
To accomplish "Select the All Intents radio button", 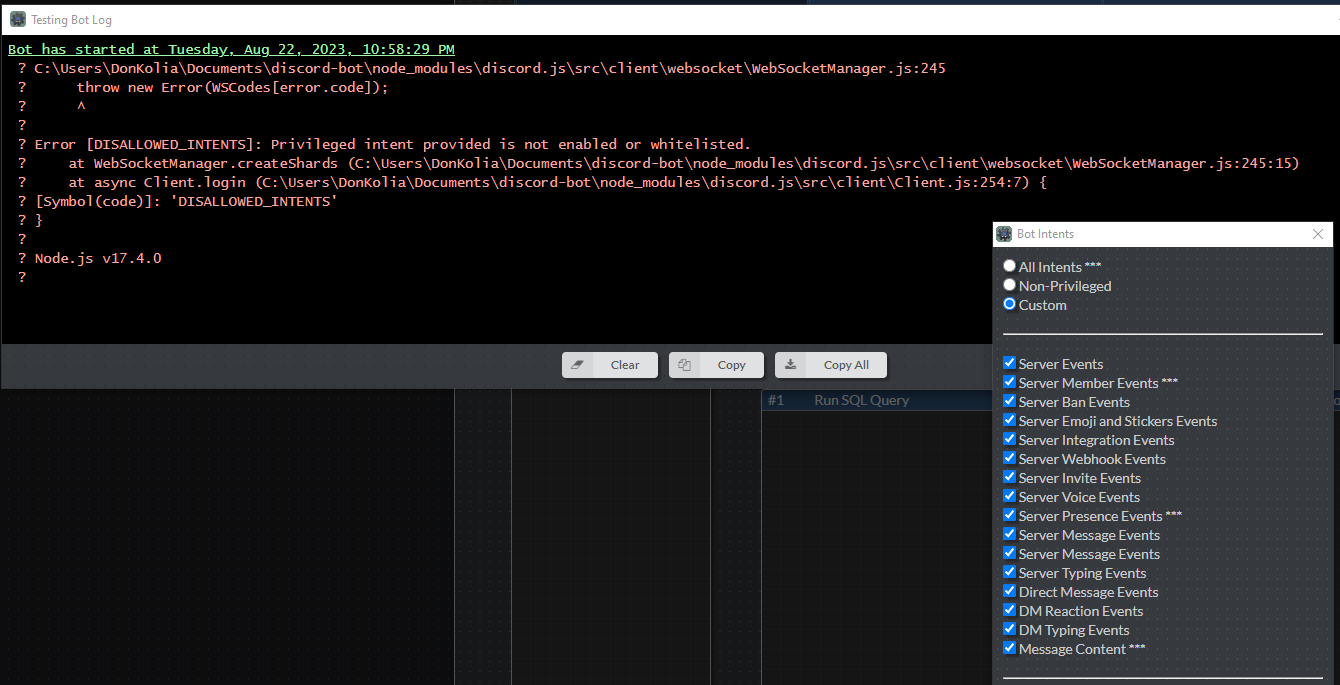I will coord(1009,265).
